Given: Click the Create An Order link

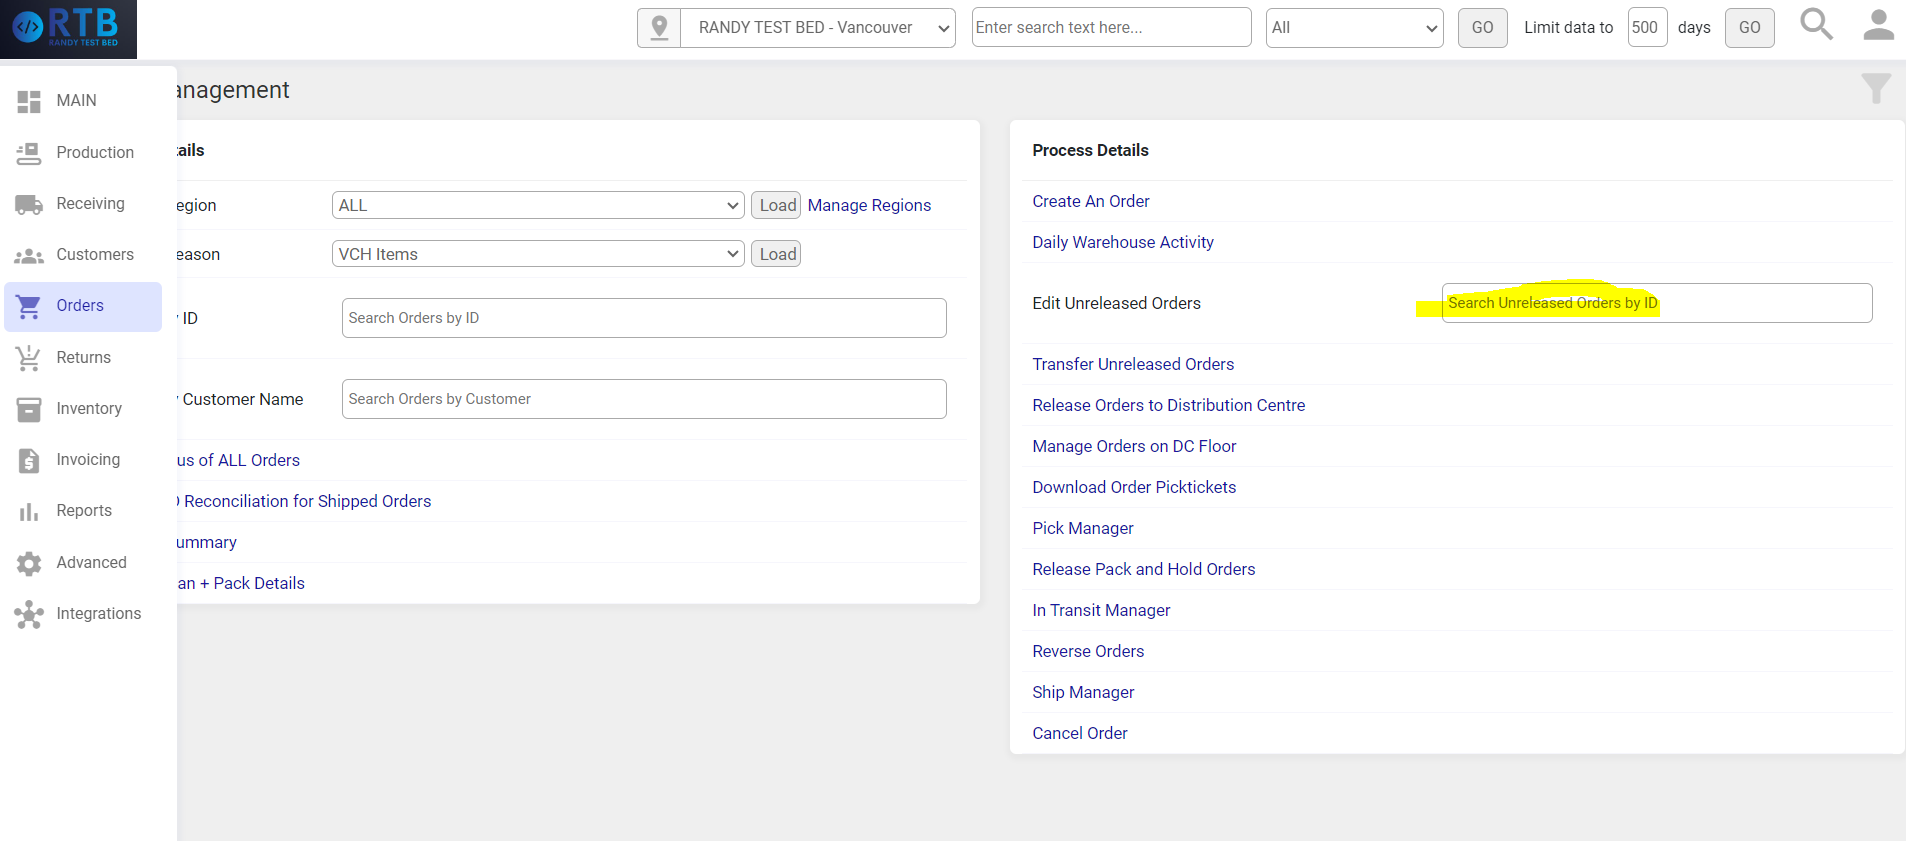Looking at the screenshot, I should (x=1090, y=201).
